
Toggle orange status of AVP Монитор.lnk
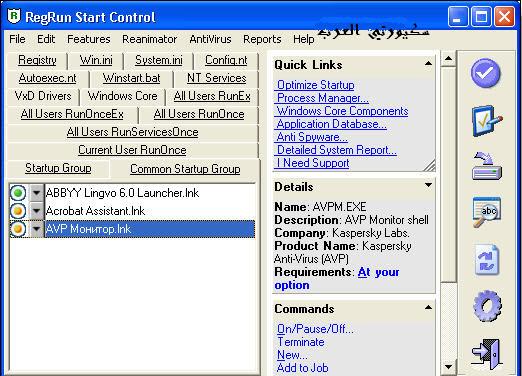click(x=18, y=229)
